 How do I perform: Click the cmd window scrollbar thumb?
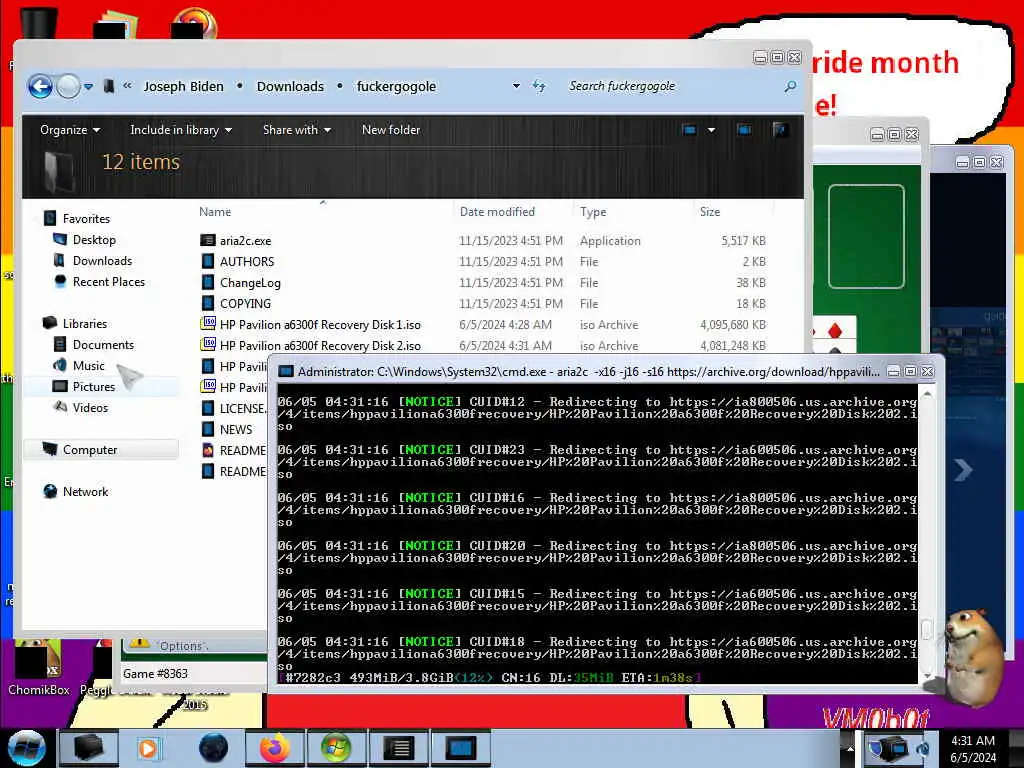pyautogui.click(x=926, y=629)
